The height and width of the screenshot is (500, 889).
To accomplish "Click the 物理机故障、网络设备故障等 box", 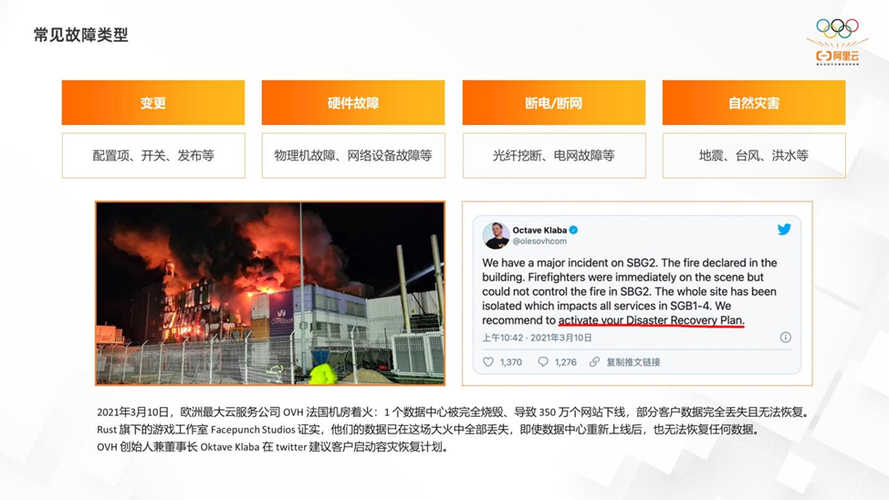I will pos(353,155).
